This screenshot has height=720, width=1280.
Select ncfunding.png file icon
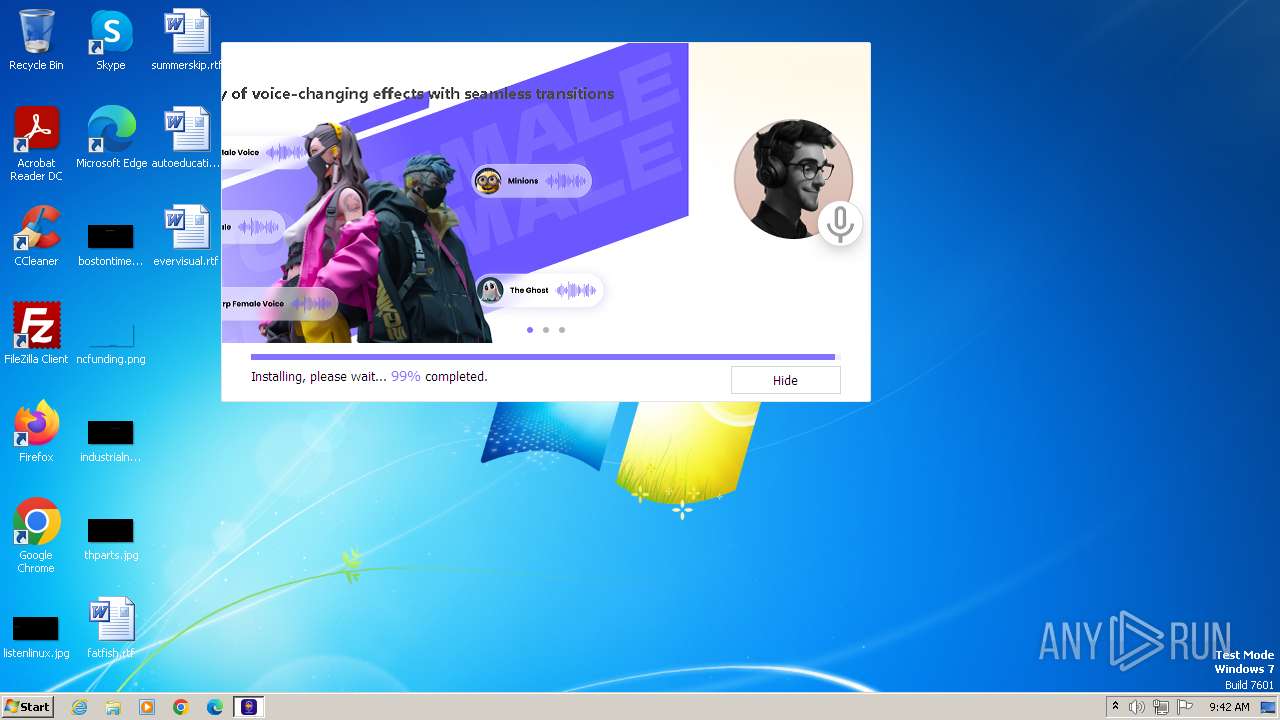click(110, 343)
